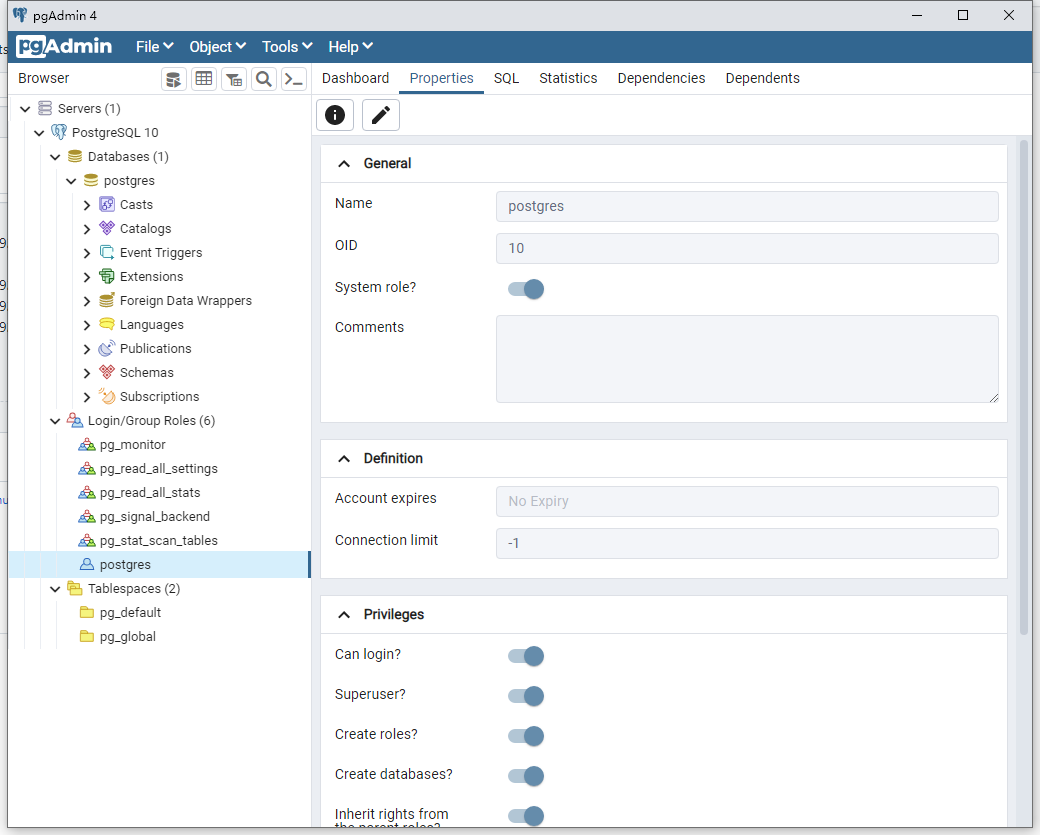This screenshot has width=1040, height=835.
Task: Select the pg_read_all_settings role
Action: (x=159, y=468)
